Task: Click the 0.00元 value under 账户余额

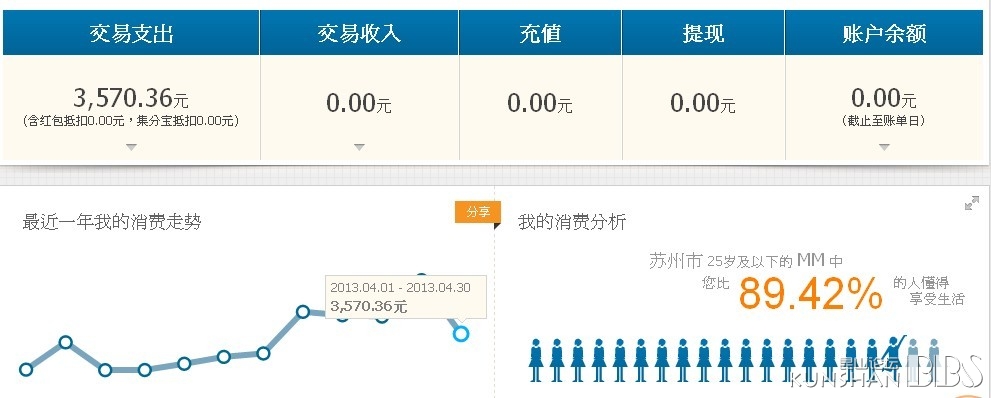Action: pyautogui.click(x=884, y=98)
